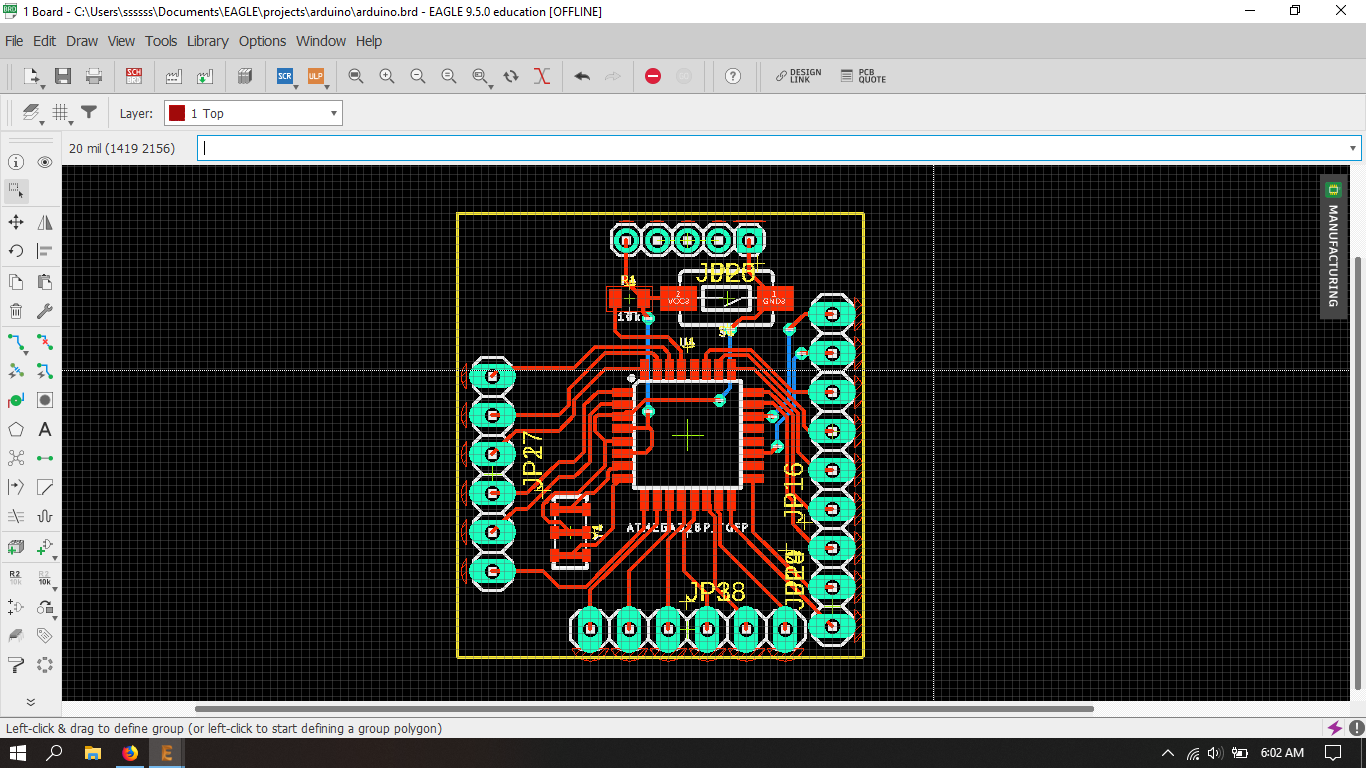This screenshot has height=768, width=1366.
Task: Open the Window menu
Action: pos(321,41)
